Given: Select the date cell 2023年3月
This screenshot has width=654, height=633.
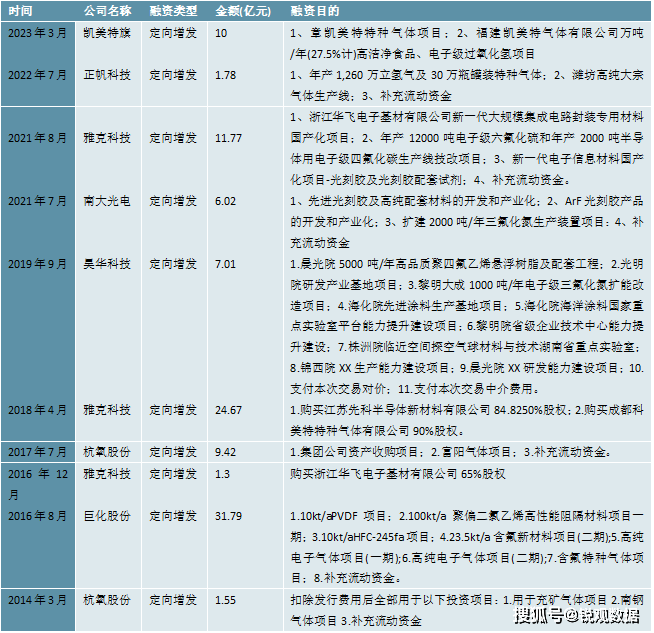Looking at the screenshot, I should 37,33.
